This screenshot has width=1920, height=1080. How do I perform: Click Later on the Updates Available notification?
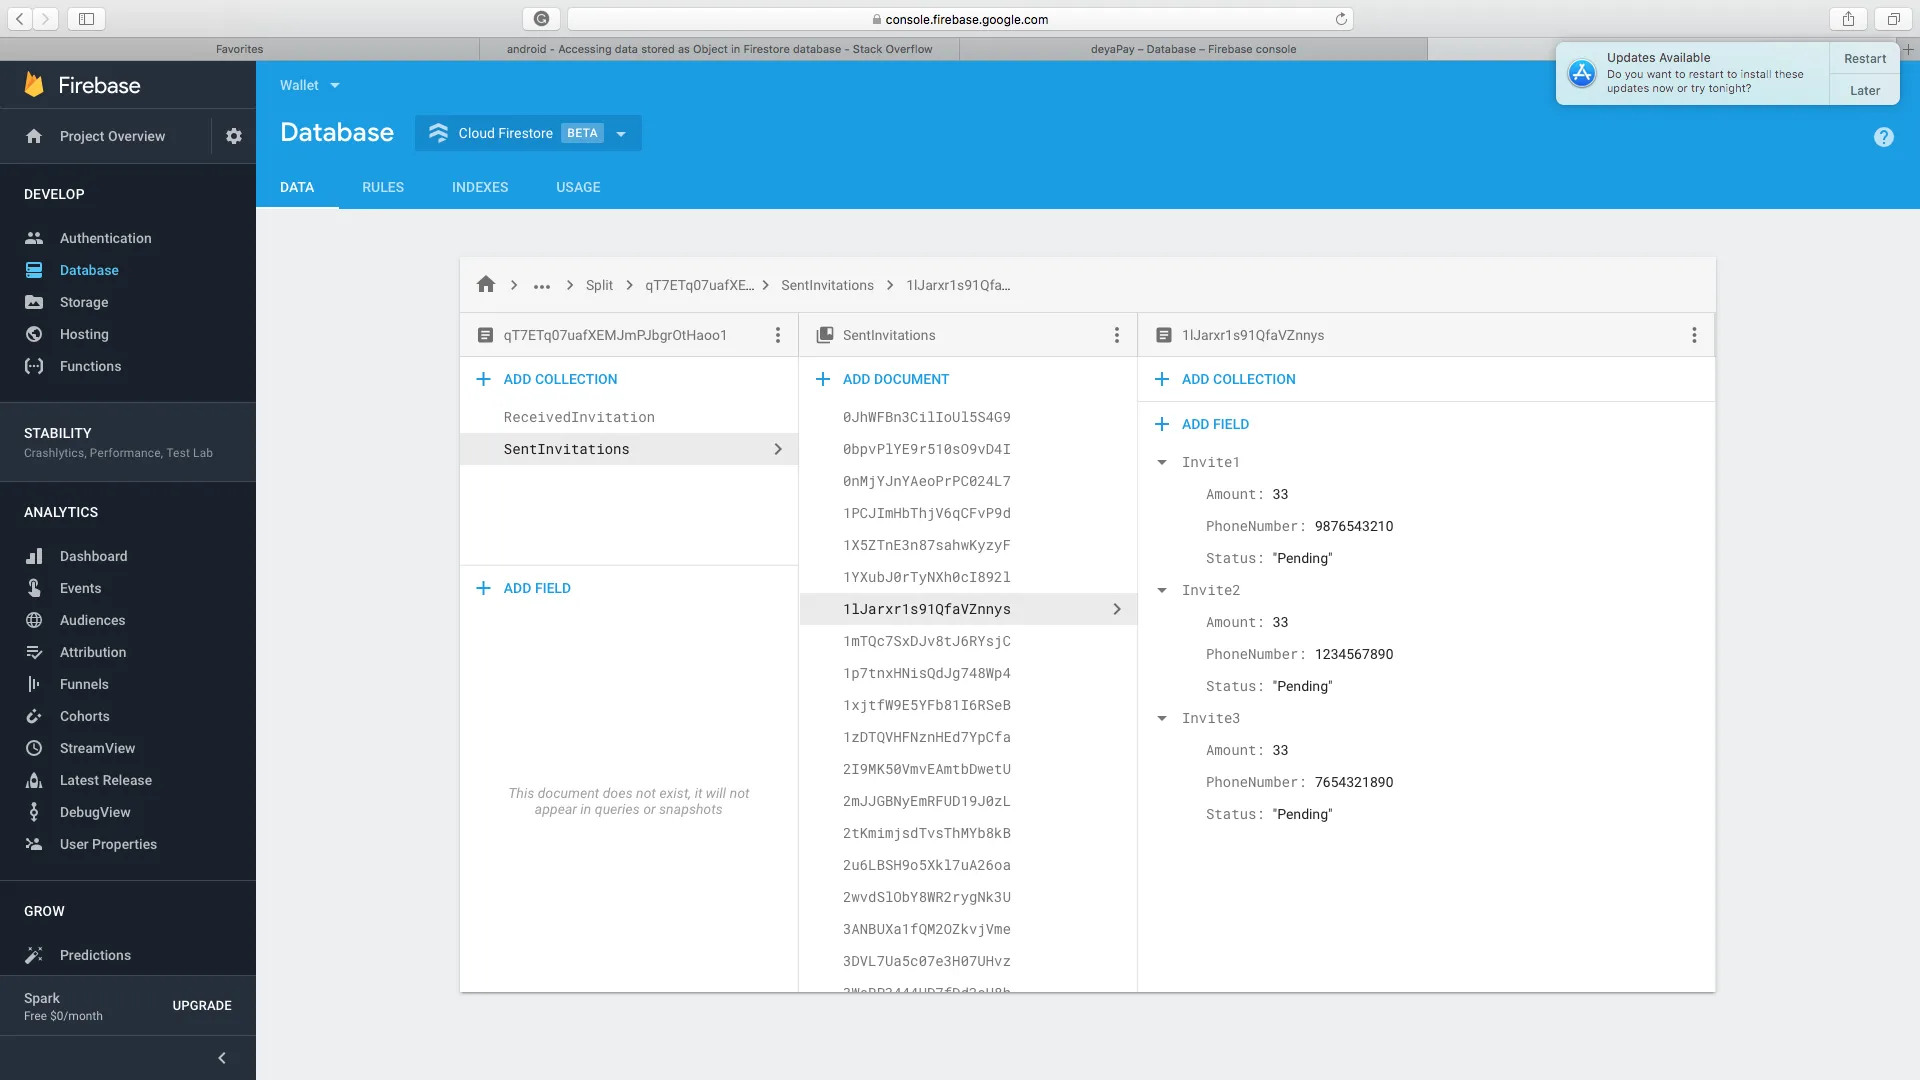[x=1864, y=90]
